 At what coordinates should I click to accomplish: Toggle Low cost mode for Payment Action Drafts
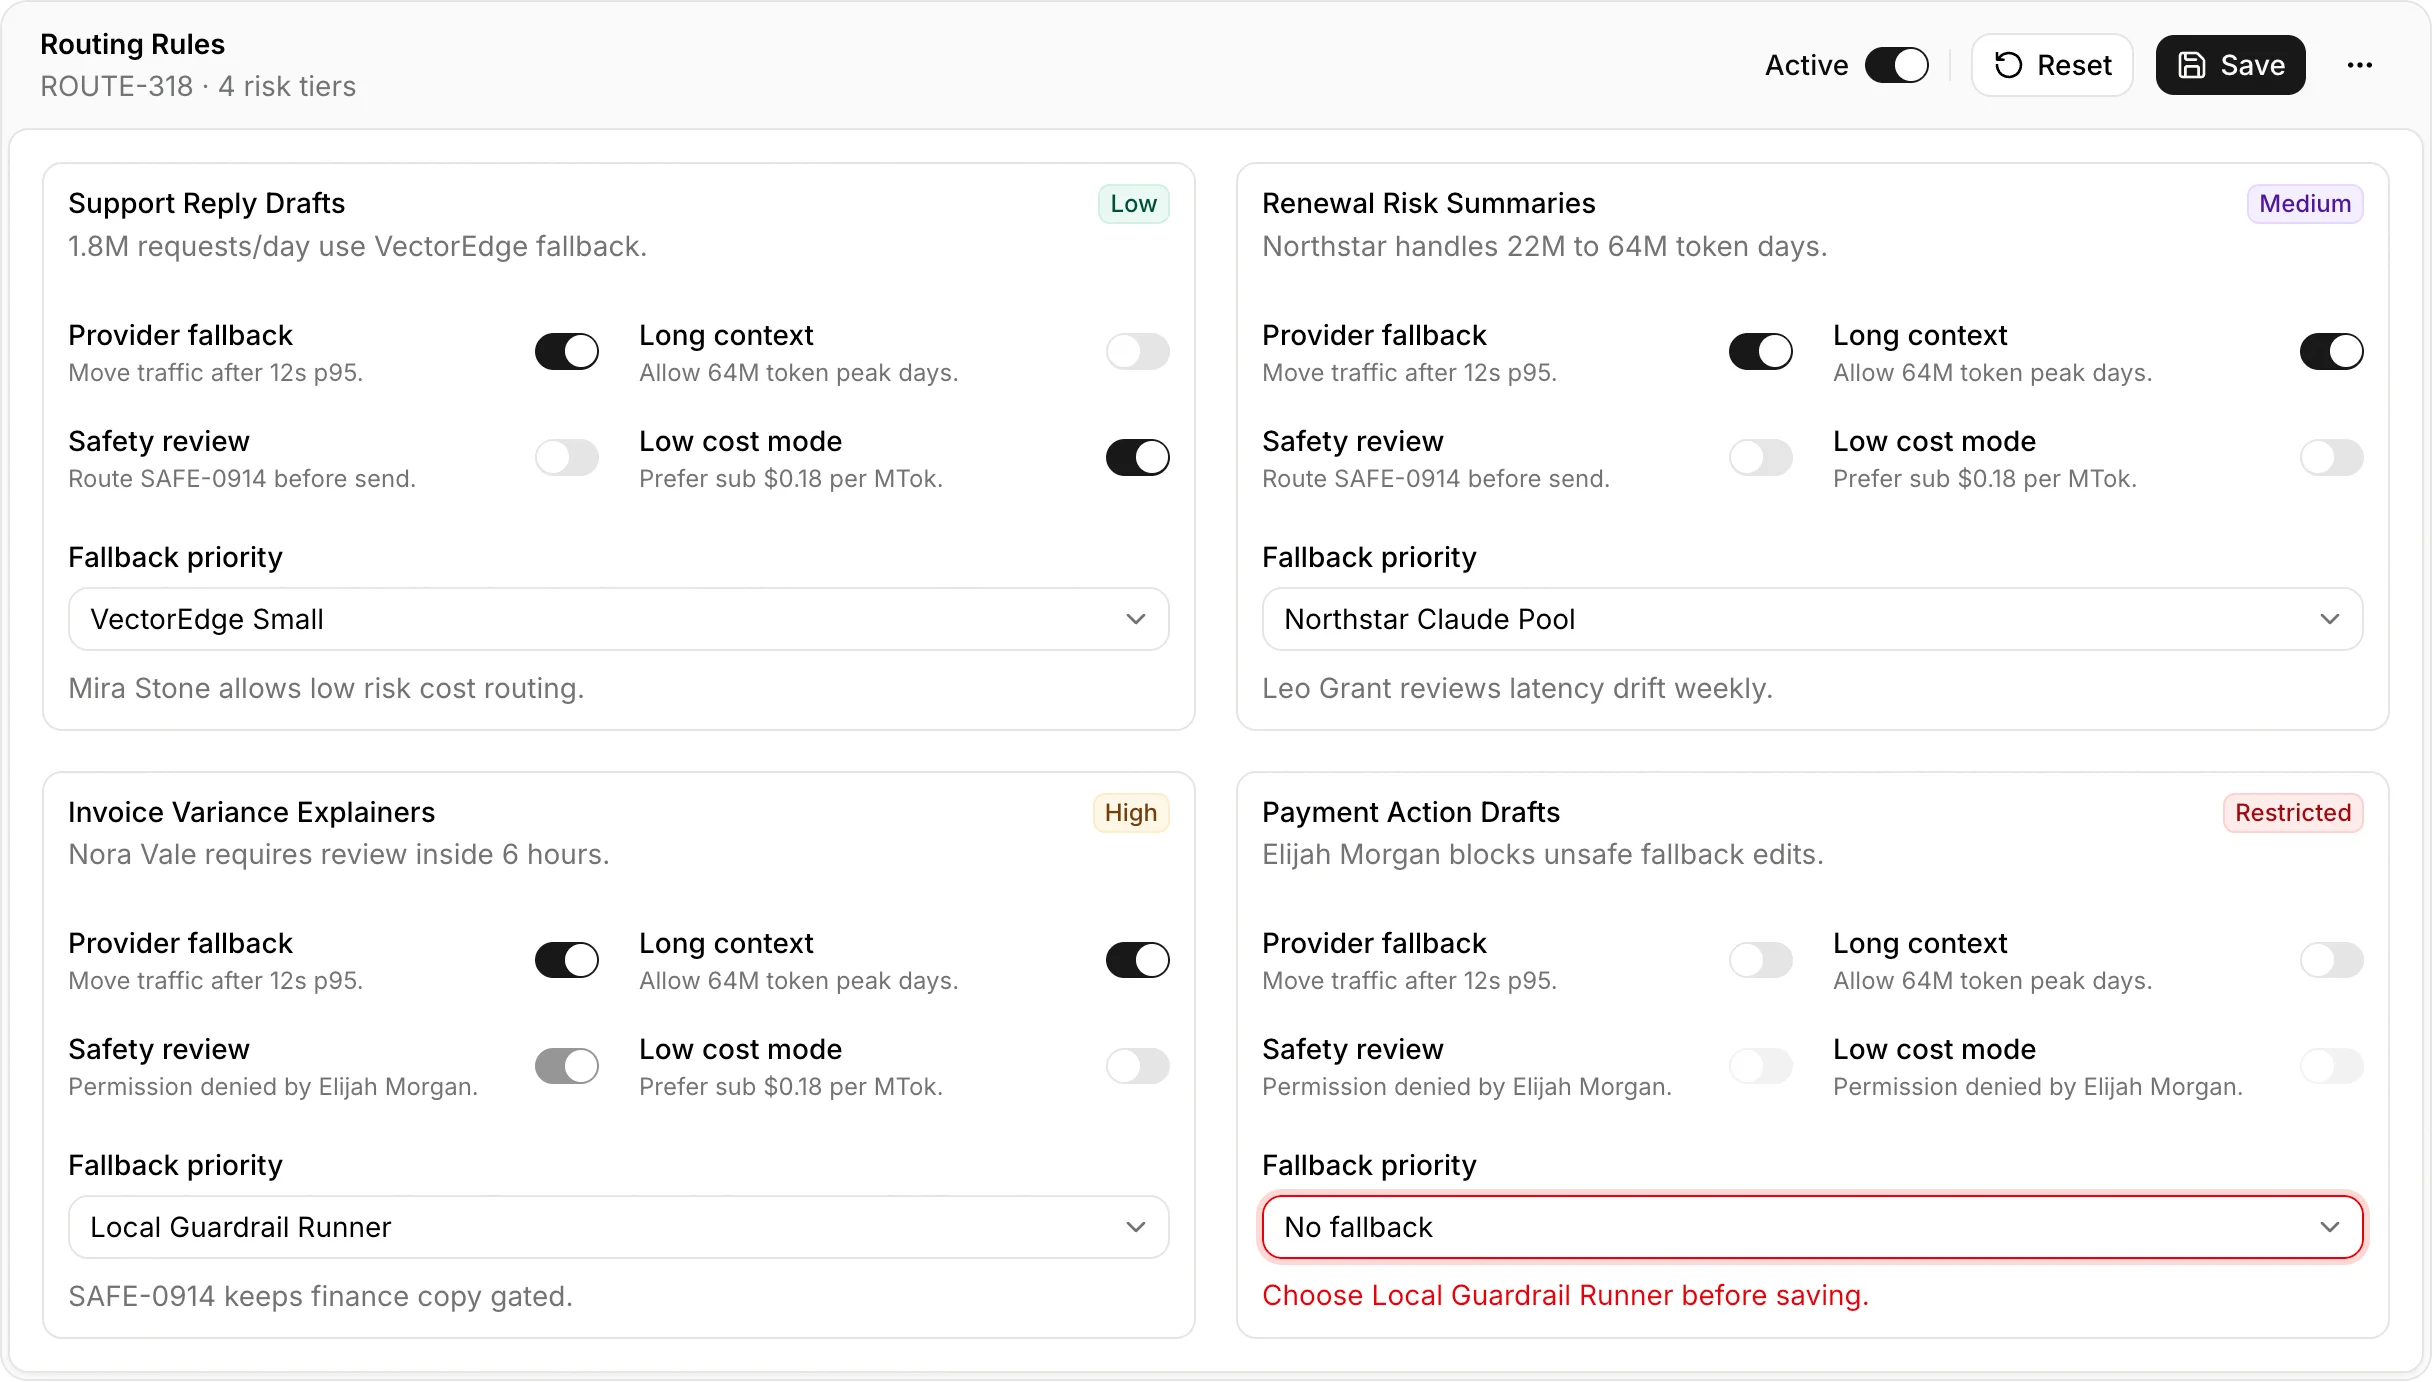(2332, 1066)
